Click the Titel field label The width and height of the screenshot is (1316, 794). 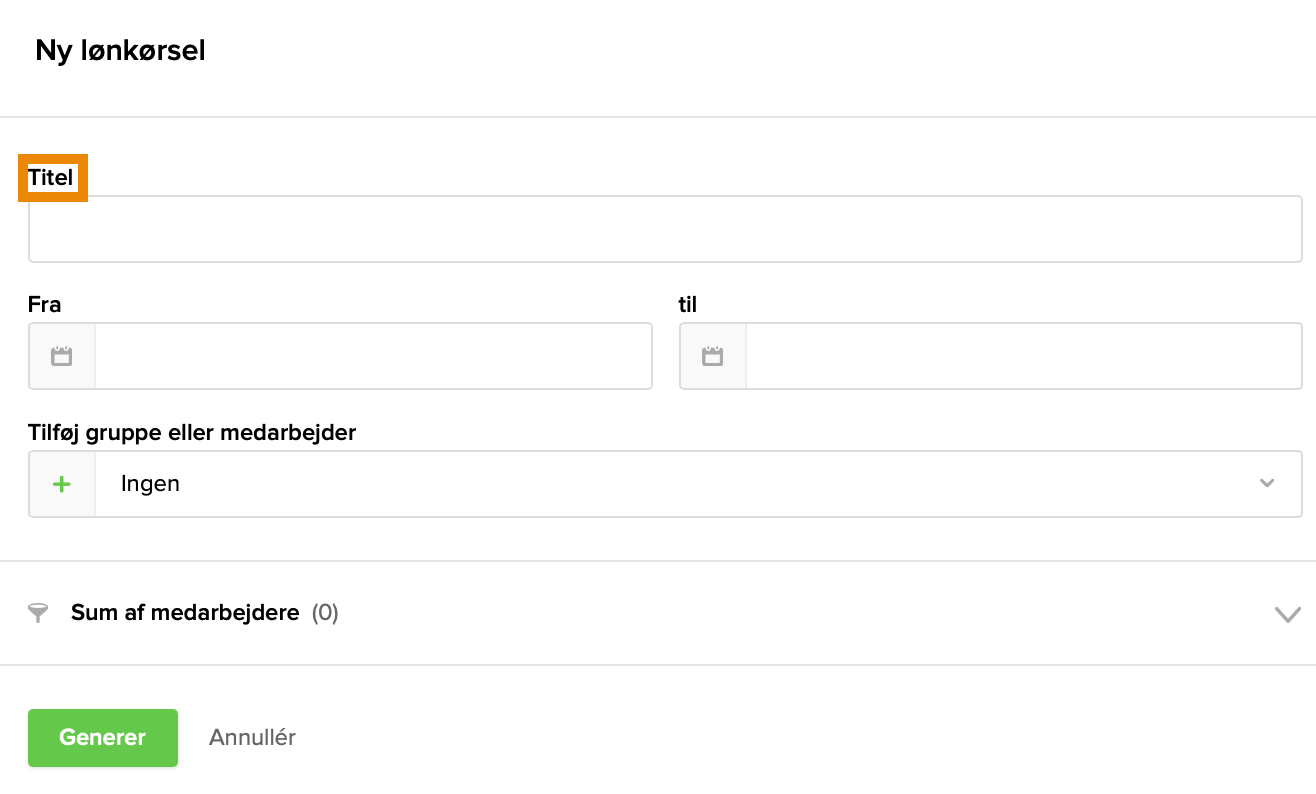[51, 178]
